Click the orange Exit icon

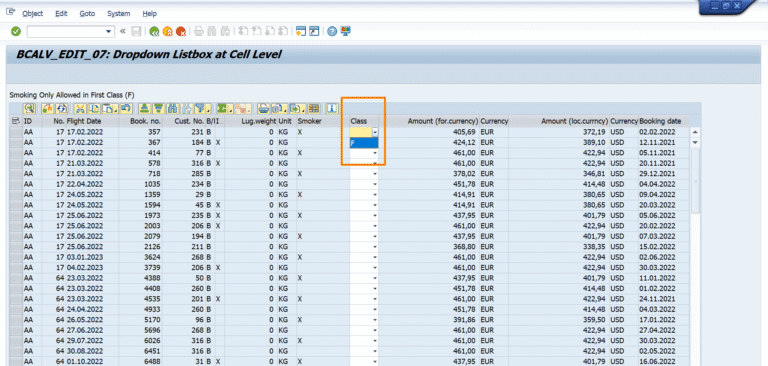point(168,31)
